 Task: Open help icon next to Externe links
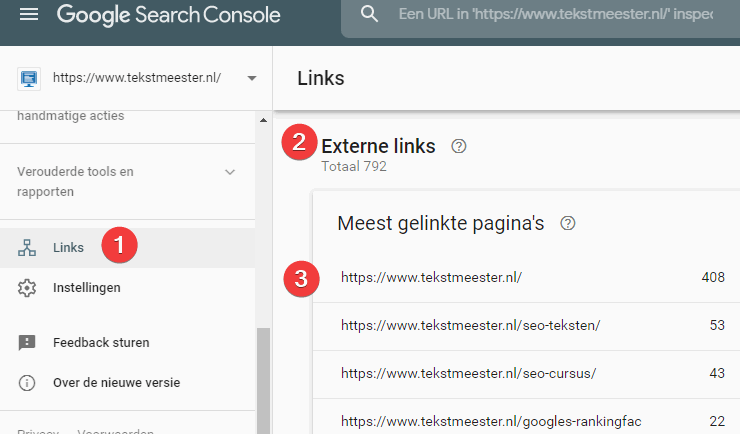pyautogui.click(x=459, y=146)
